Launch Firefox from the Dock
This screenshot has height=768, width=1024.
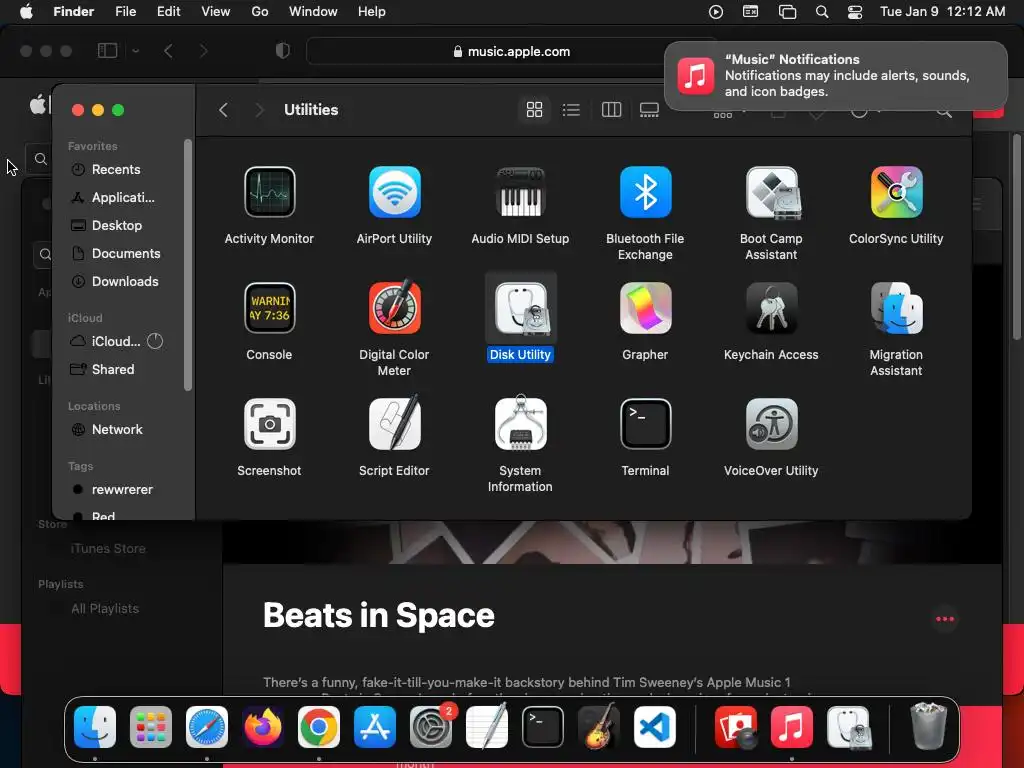pos(263,727)
